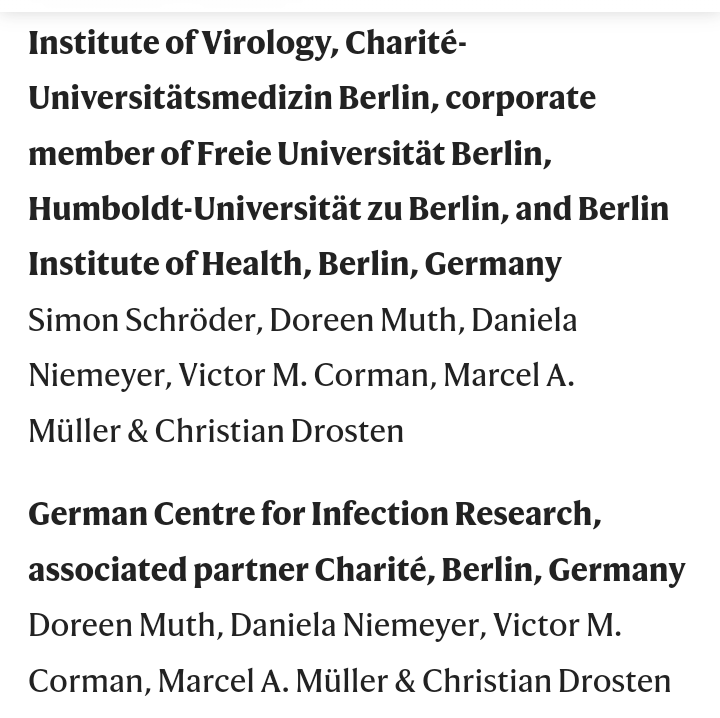Click Doreen Muth under German Centre heading
The width and height of the screenshot is (720, 718).
coord(122,625)
